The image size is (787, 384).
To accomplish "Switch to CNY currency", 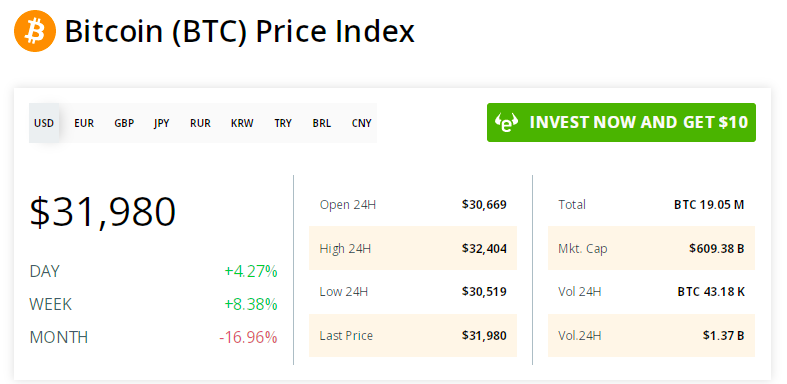I will click(361, 123).
